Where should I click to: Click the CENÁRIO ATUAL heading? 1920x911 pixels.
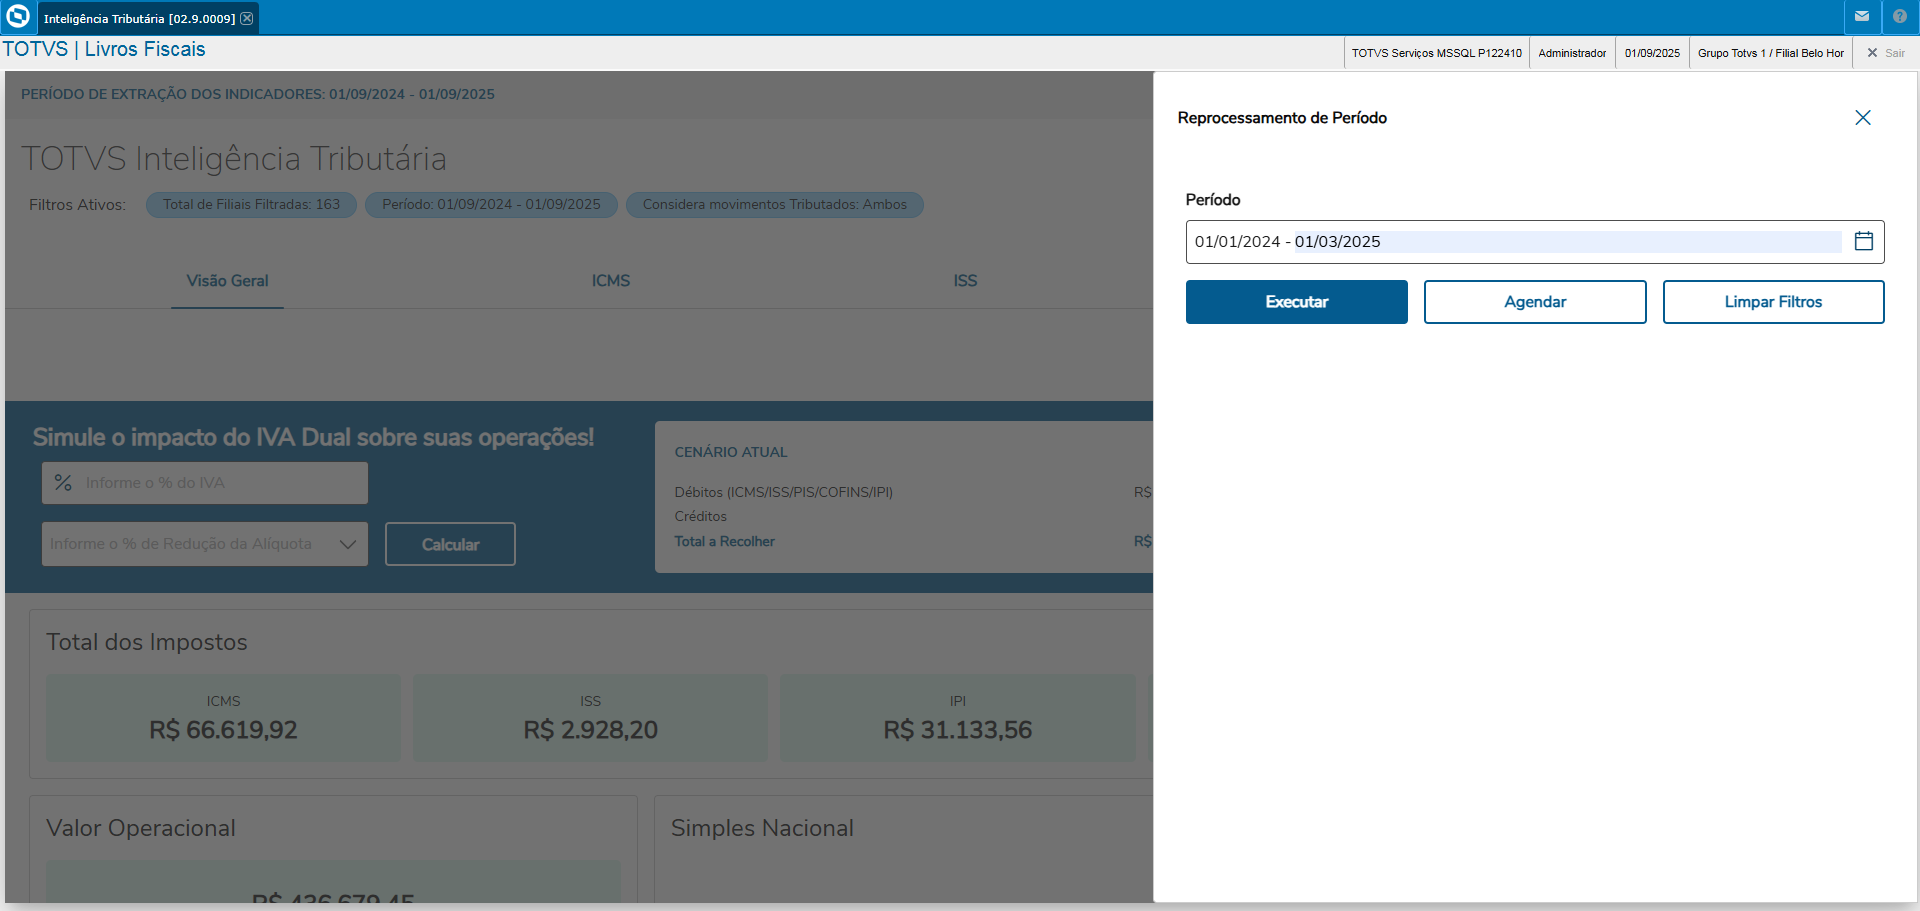point(731,452)
